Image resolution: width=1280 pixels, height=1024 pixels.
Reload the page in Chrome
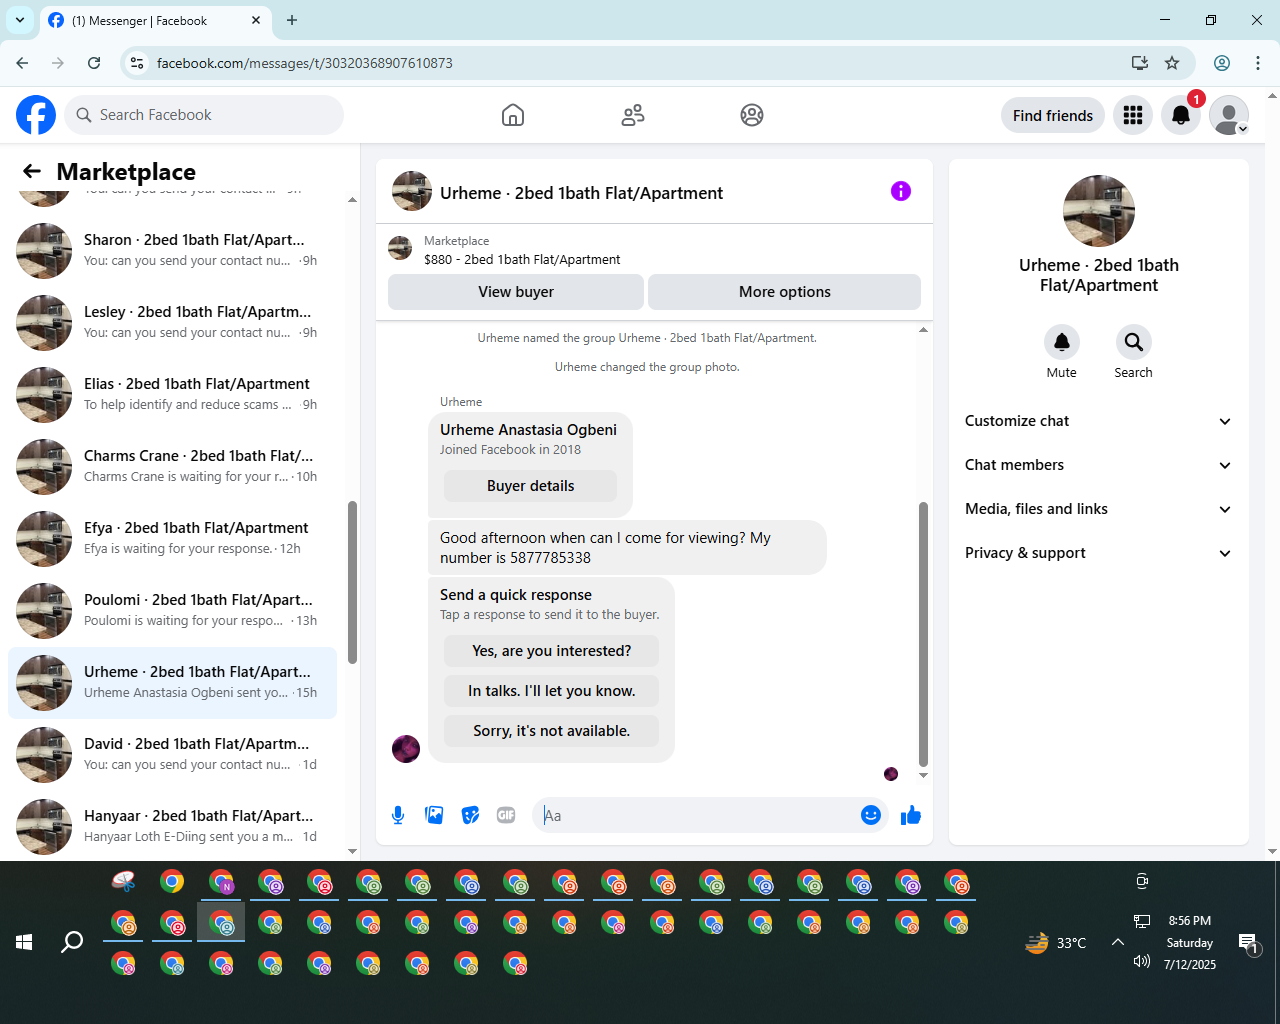pyautogui.click(x=94, y=63)
